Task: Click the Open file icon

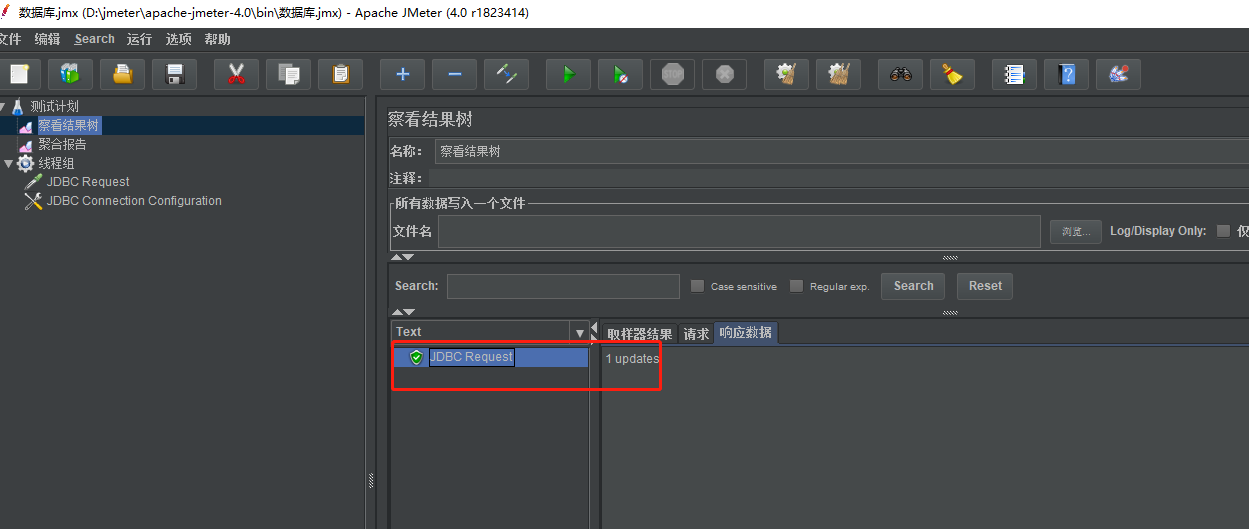Action: (122, 74)
